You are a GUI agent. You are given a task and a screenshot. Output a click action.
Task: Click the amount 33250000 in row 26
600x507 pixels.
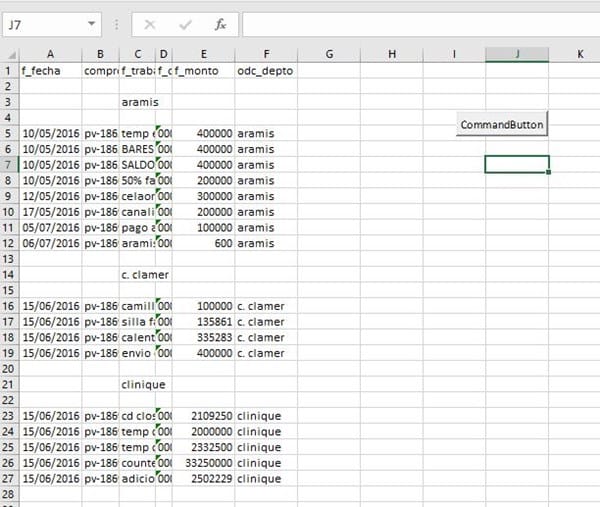click(x=204, y=463)
